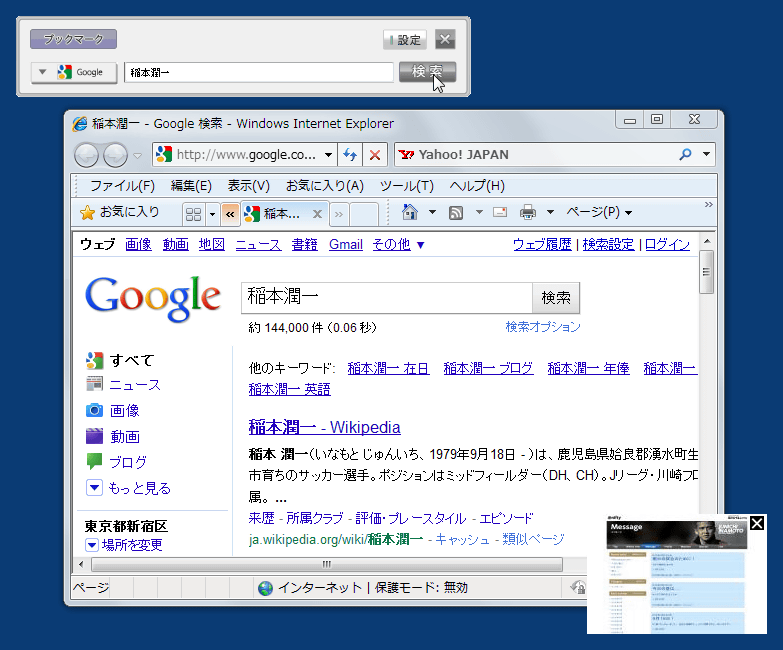Close the search widget with X button

click(445, 39)
